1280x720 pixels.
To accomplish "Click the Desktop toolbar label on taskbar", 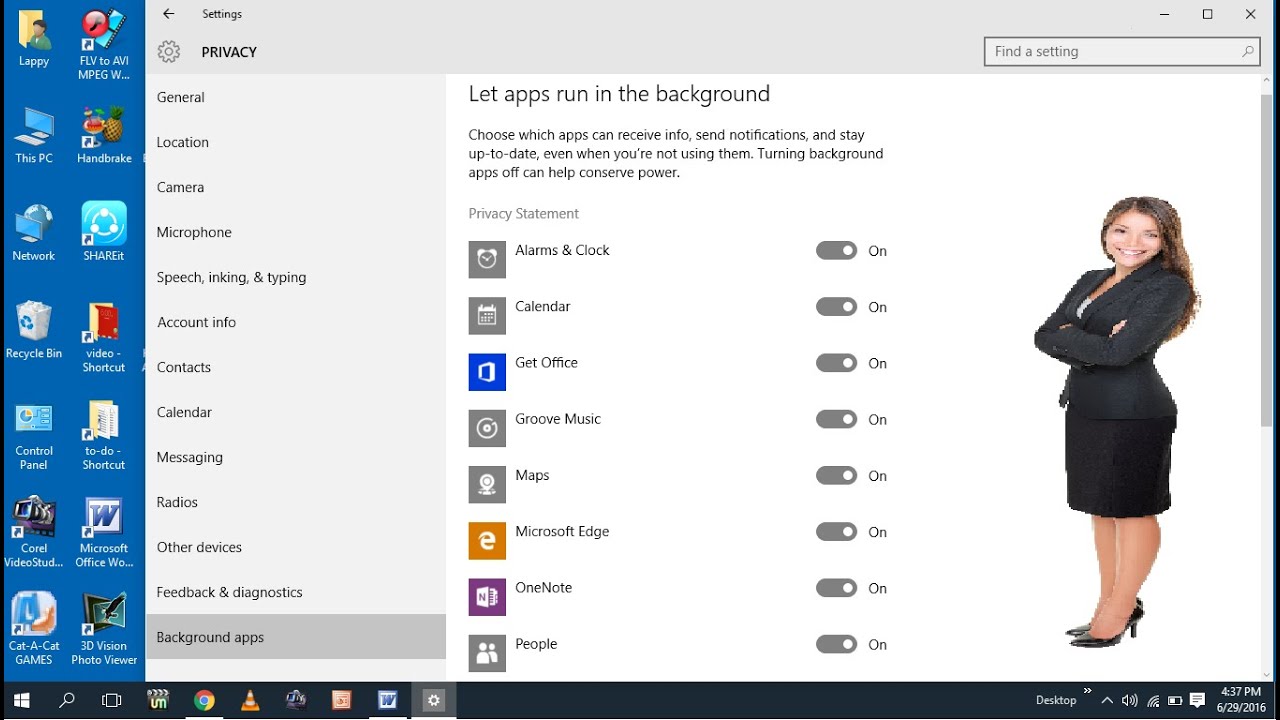I will 1056,700.
